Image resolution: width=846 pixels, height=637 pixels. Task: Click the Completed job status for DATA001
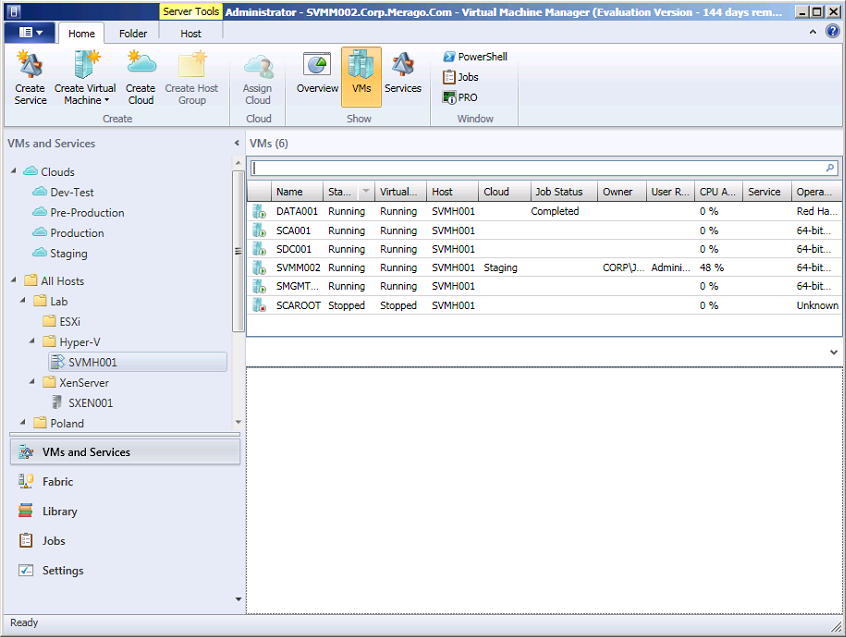[555, 211]
